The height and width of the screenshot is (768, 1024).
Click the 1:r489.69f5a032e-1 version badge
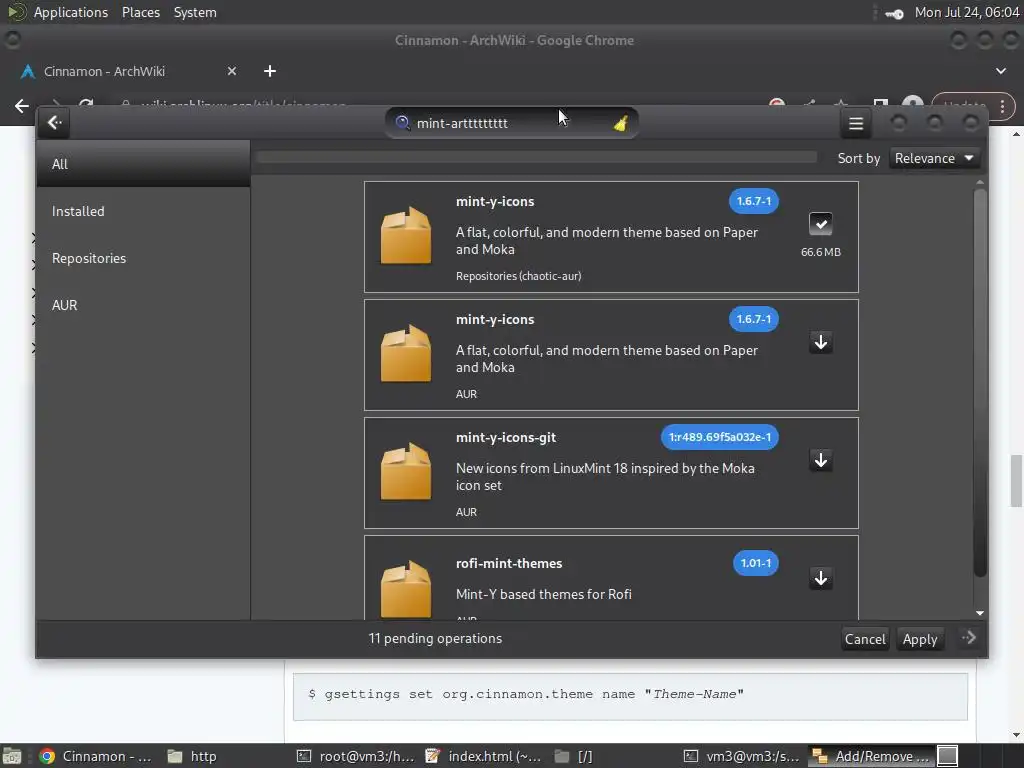[720, 437]
